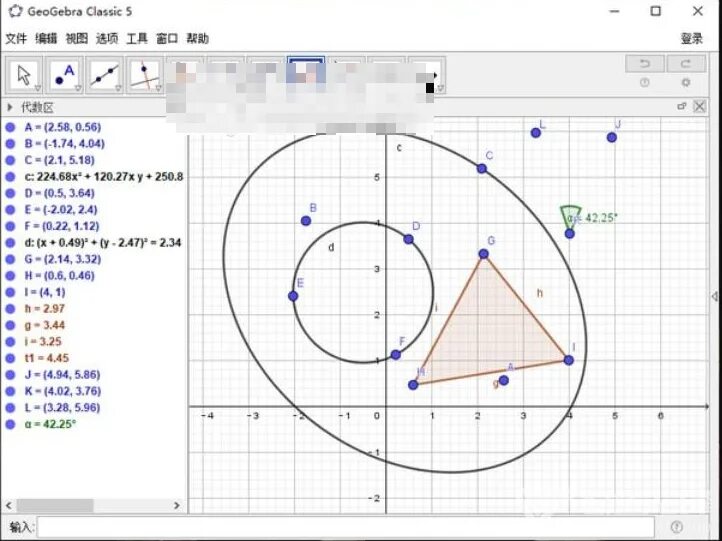Open the 帮助 menu
722x541 pixels.
point(198,39)
